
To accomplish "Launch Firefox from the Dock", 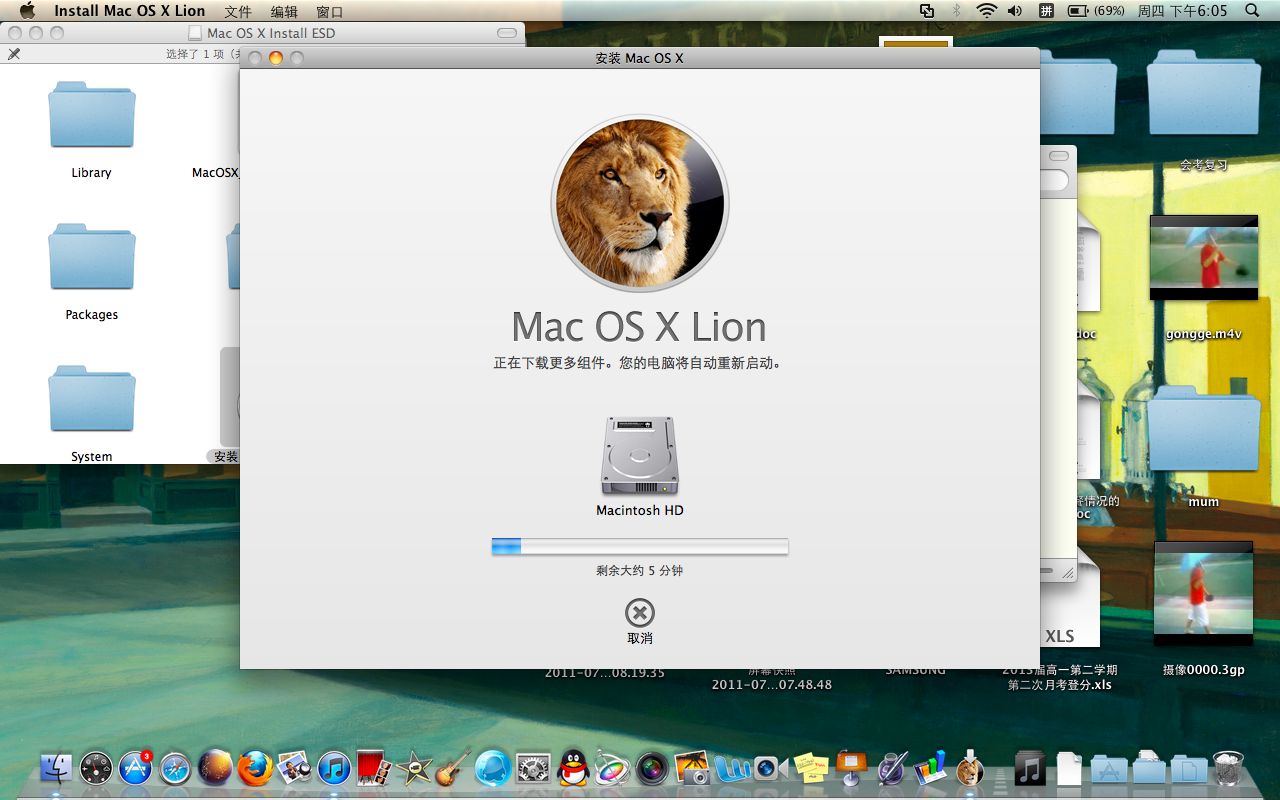I will point(255,768).
